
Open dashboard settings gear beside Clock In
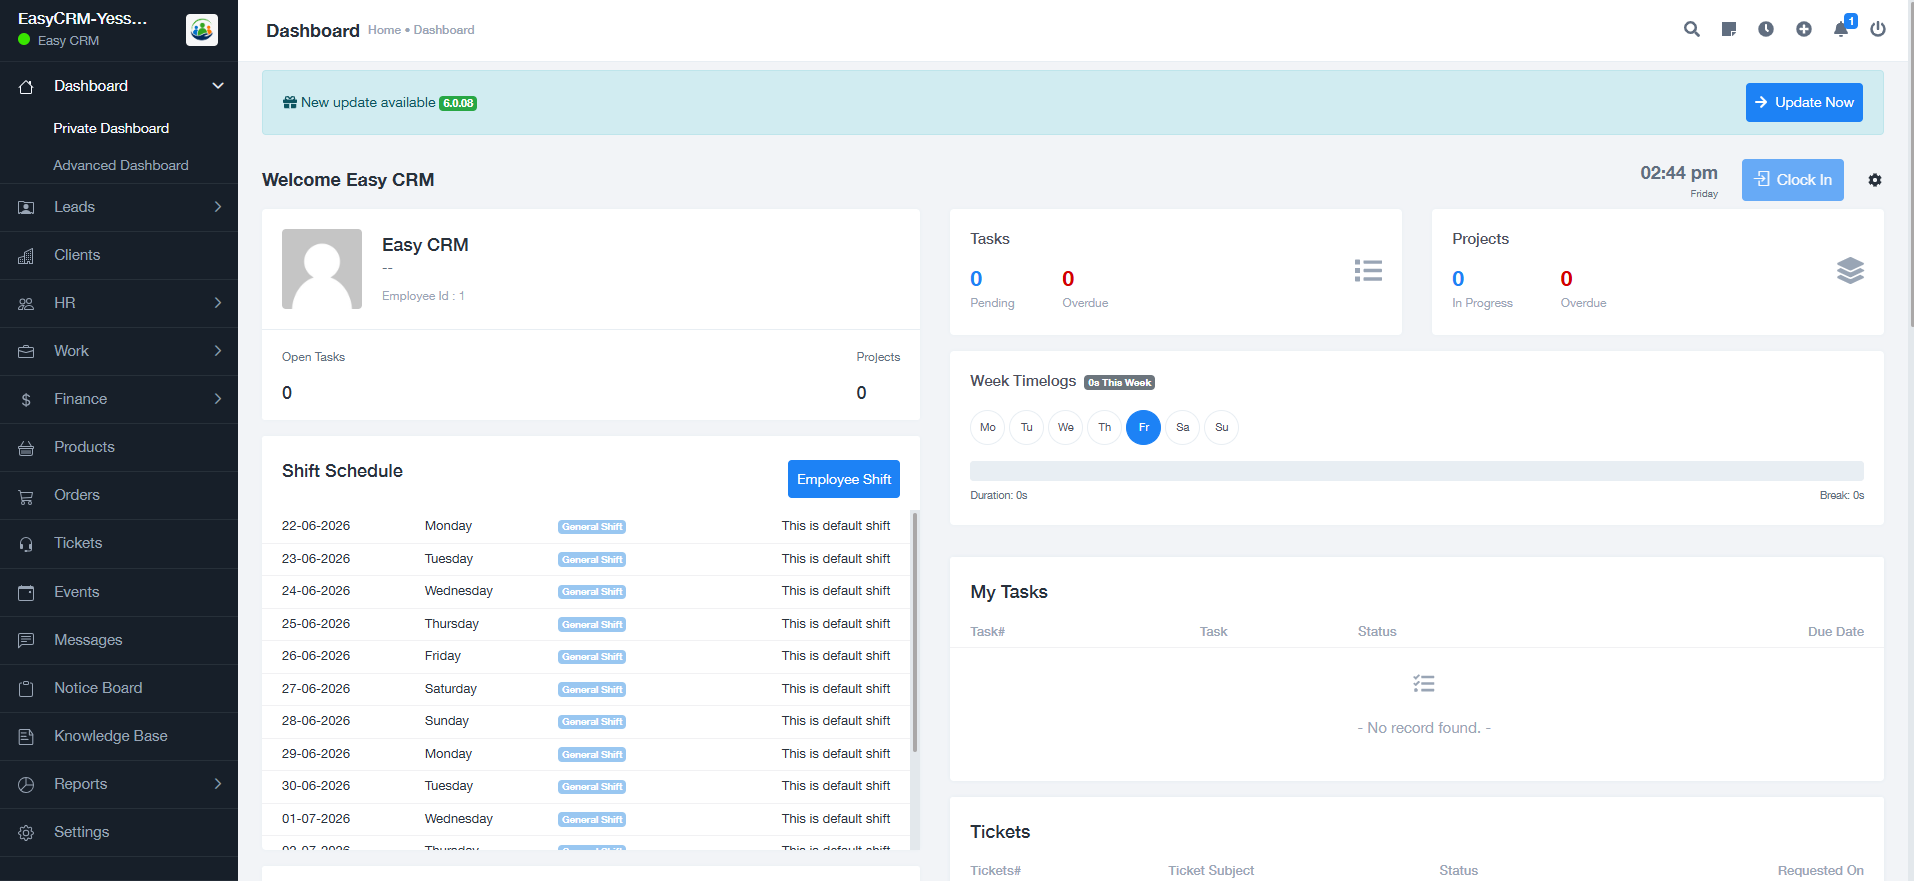[1875, 180]
